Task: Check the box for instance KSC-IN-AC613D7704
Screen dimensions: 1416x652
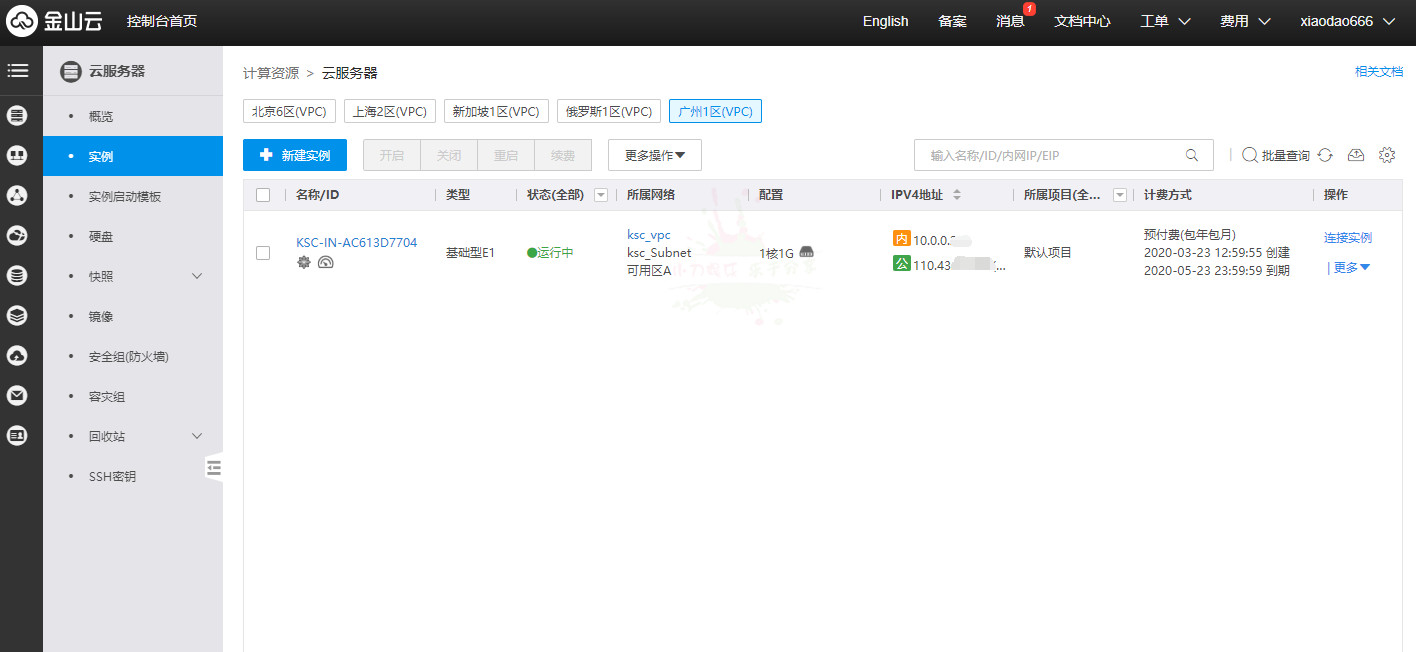Action: click(x=263, y=253)
